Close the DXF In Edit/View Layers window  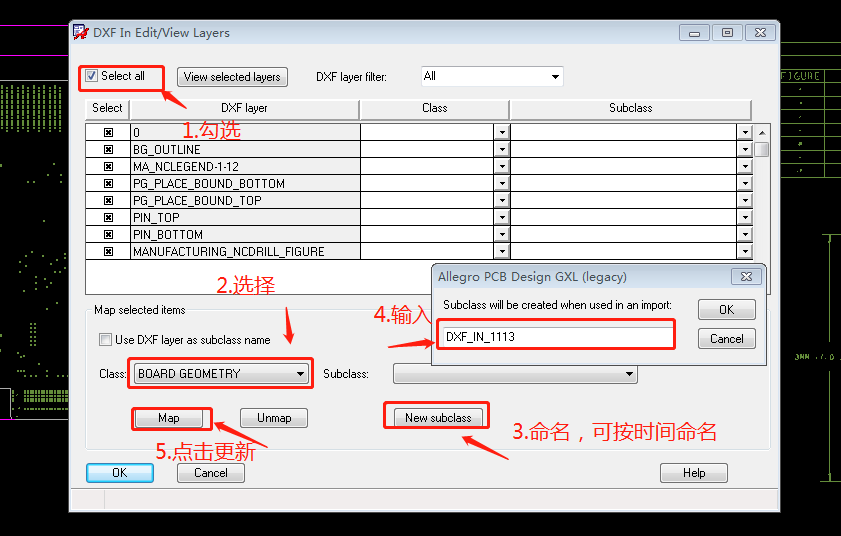pos(760,33)
